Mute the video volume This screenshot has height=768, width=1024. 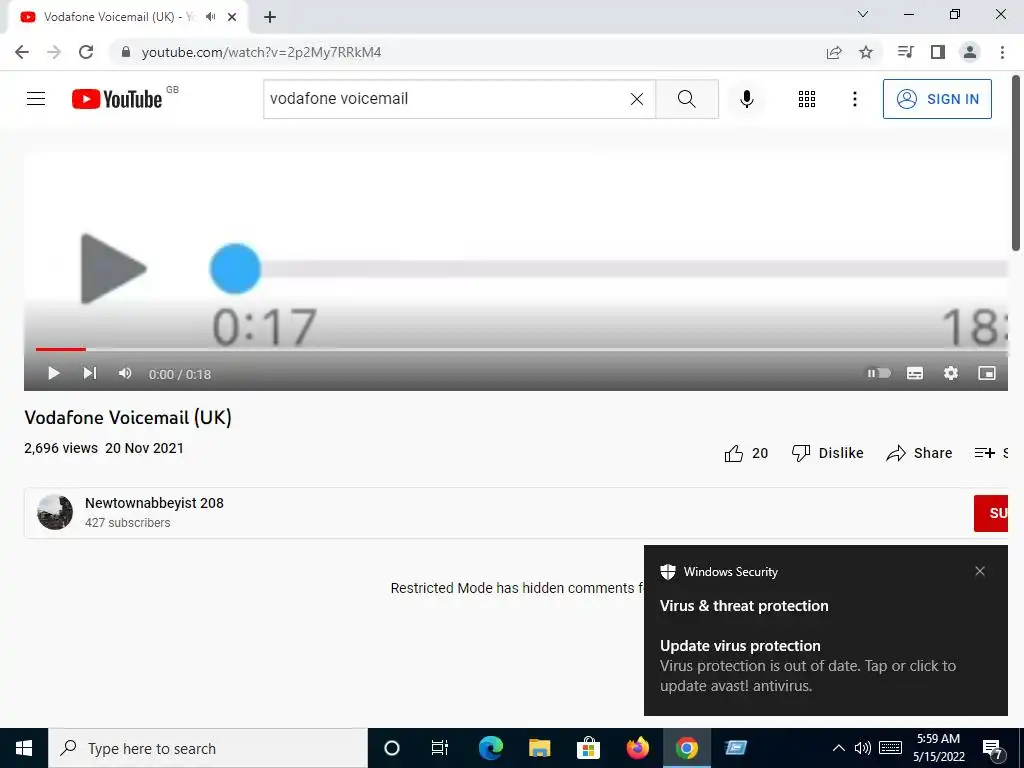tap(125, 373)
